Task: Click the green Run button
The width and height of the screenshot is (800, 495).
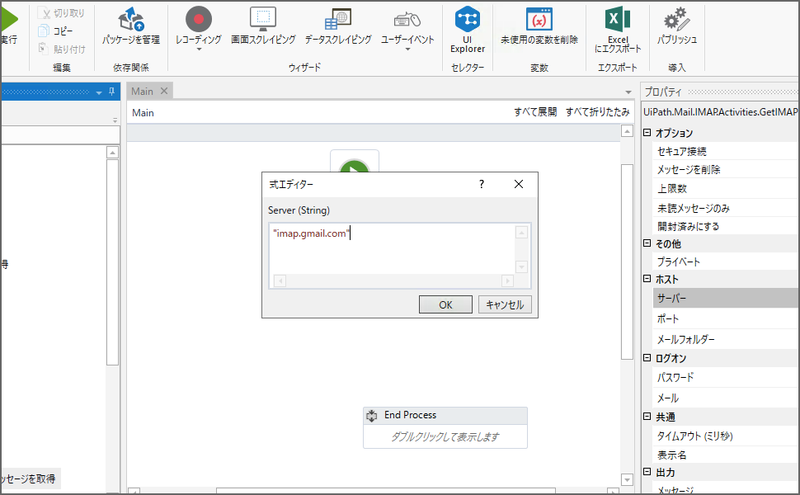Action: (x=9, y=19)
